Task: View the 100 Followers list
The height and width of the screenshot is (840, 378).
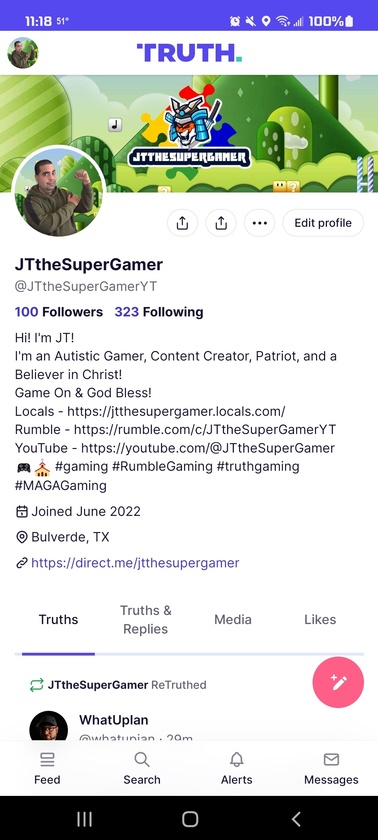Action: click(58, 312)
